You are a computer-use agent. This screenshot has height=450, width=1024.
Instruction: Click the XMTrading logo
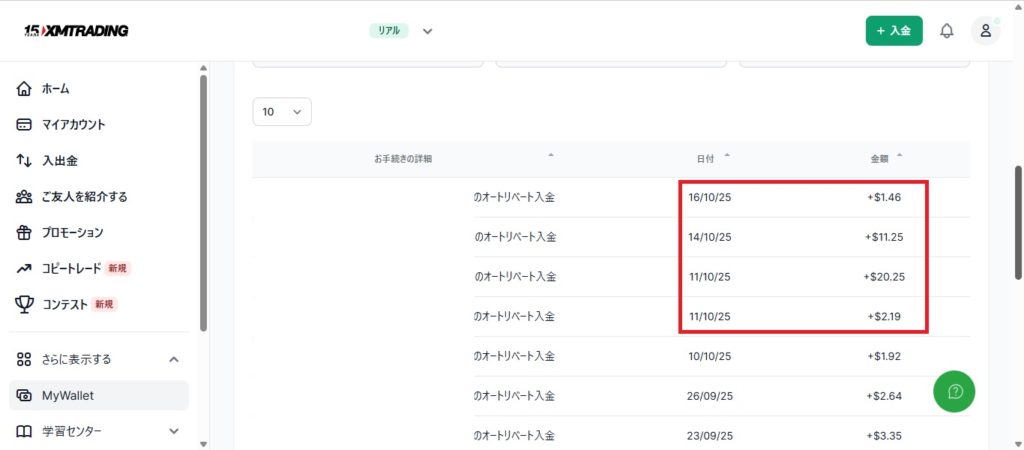pyautogui.click(x=76, y=31)
